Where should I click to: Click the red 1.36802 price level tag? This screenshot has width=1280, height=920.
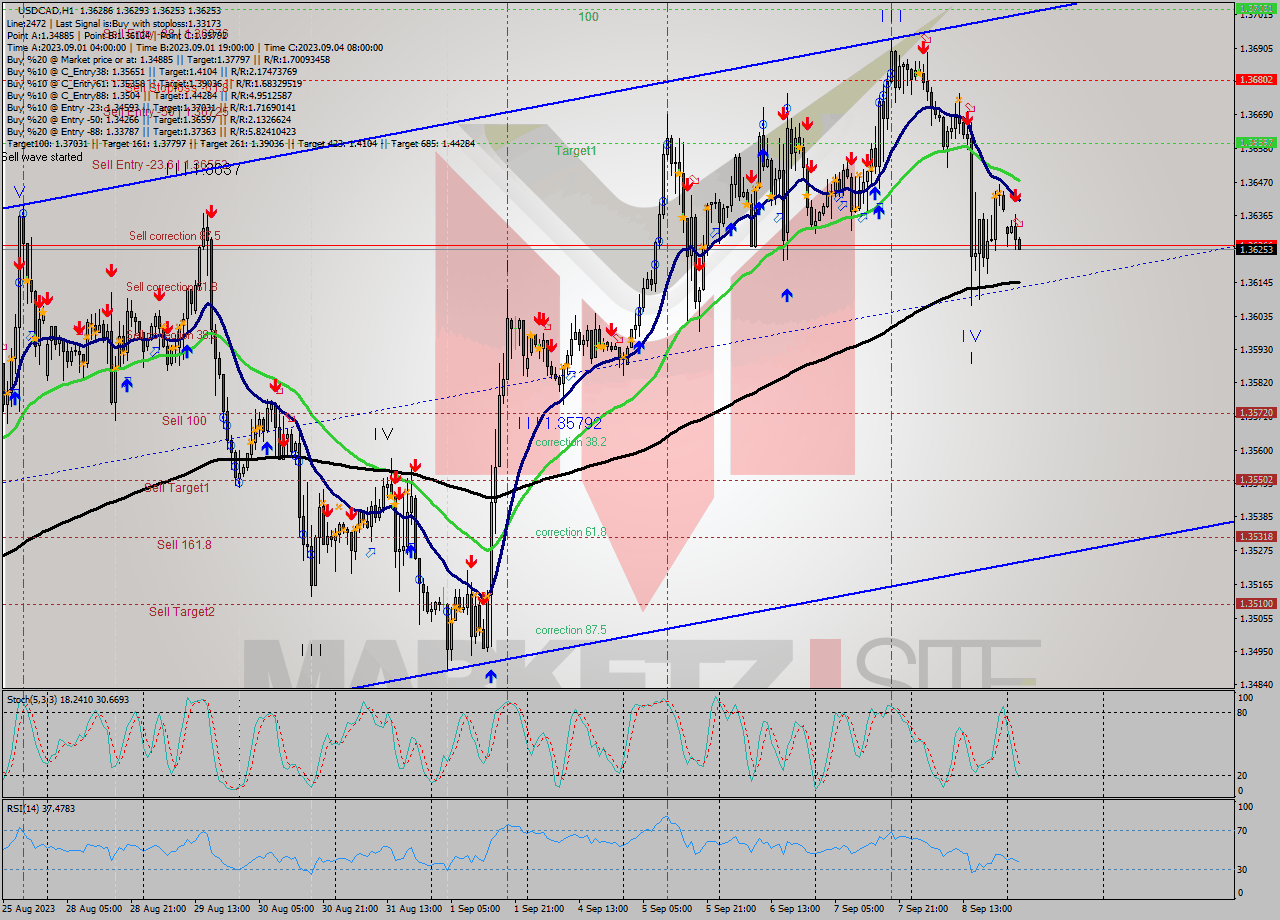point(1255,79)
